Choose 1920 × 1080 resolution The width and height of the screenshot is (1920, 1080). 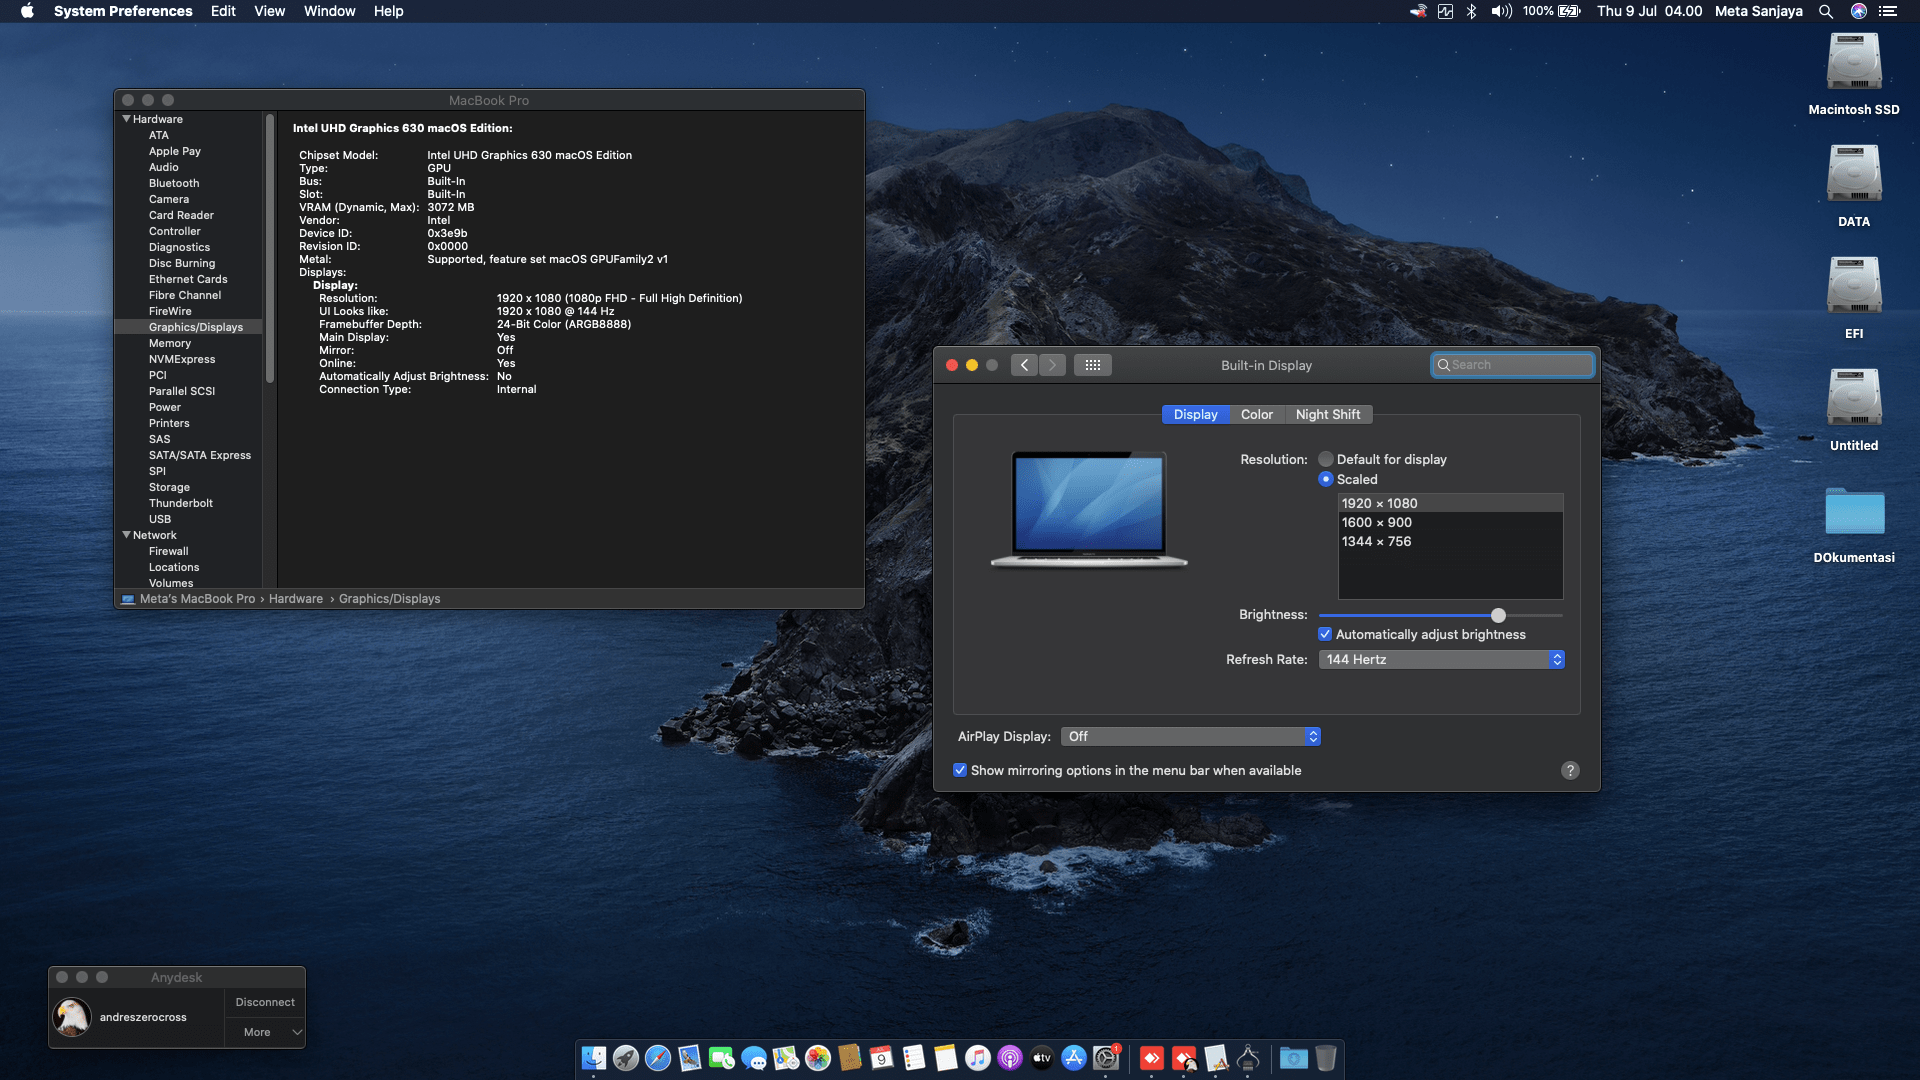click(1450, 503)
